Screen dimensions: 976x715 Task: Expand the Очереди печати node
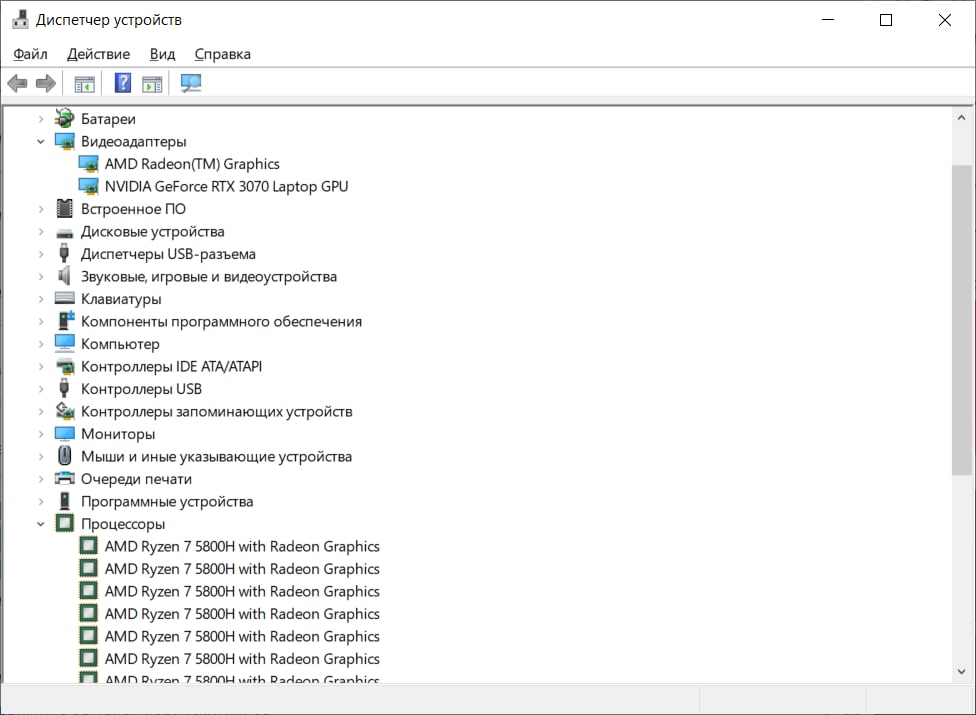click(40, 479)
